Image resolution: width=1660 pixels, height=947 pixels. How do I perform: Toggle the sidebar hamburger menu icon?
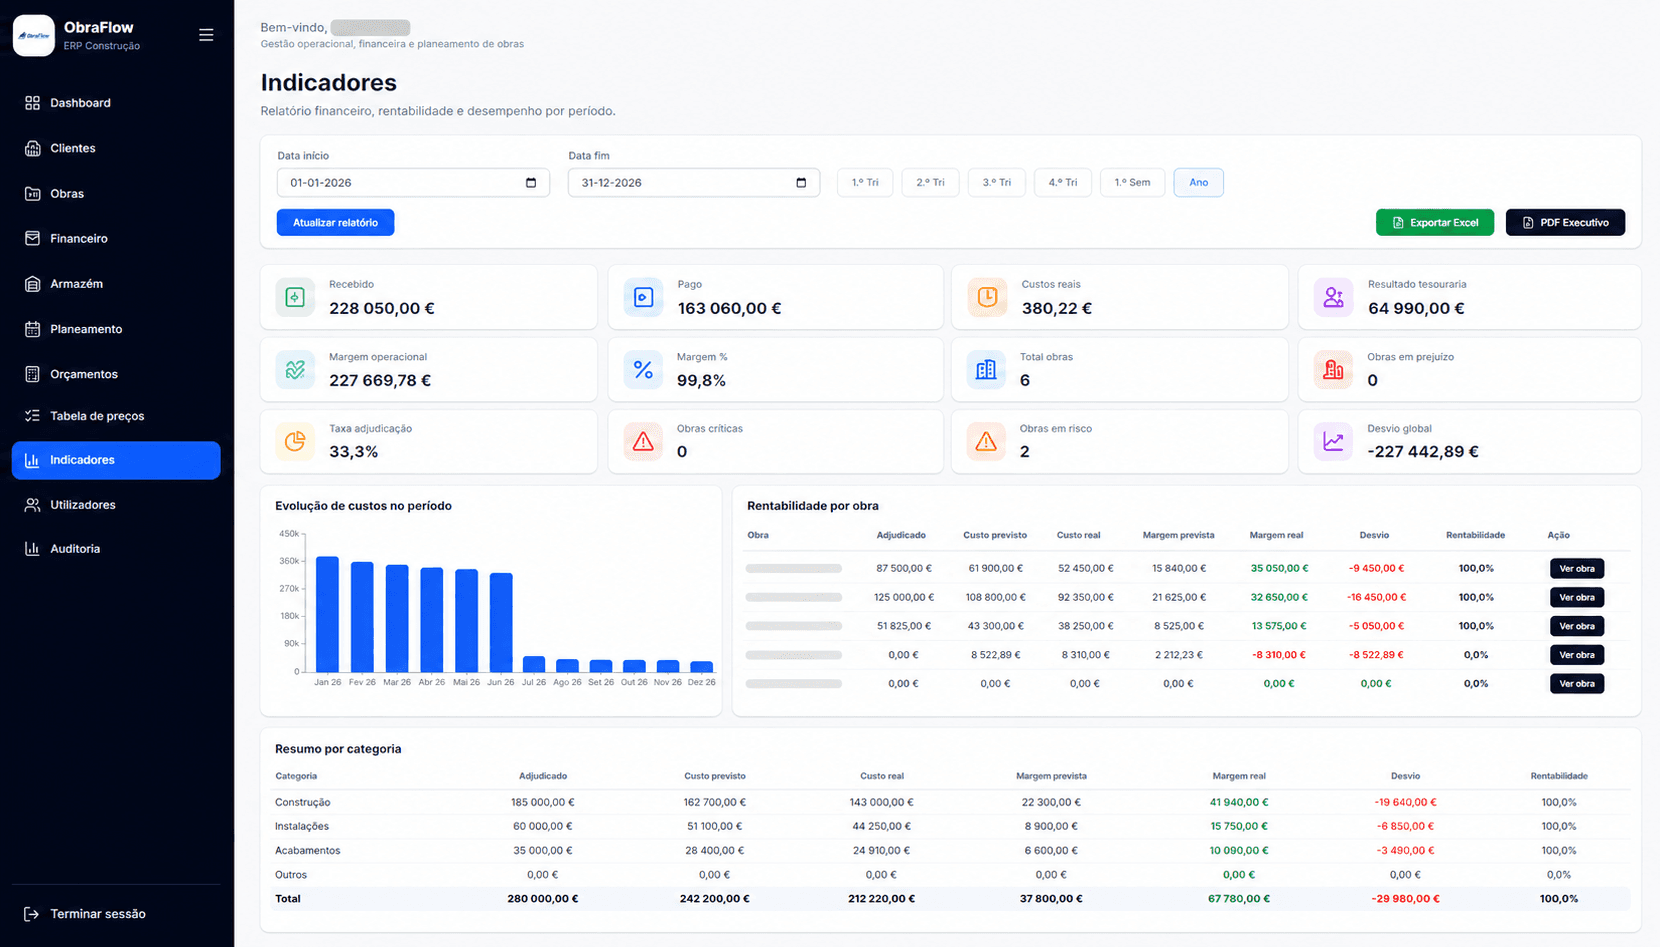pos(206,35)
